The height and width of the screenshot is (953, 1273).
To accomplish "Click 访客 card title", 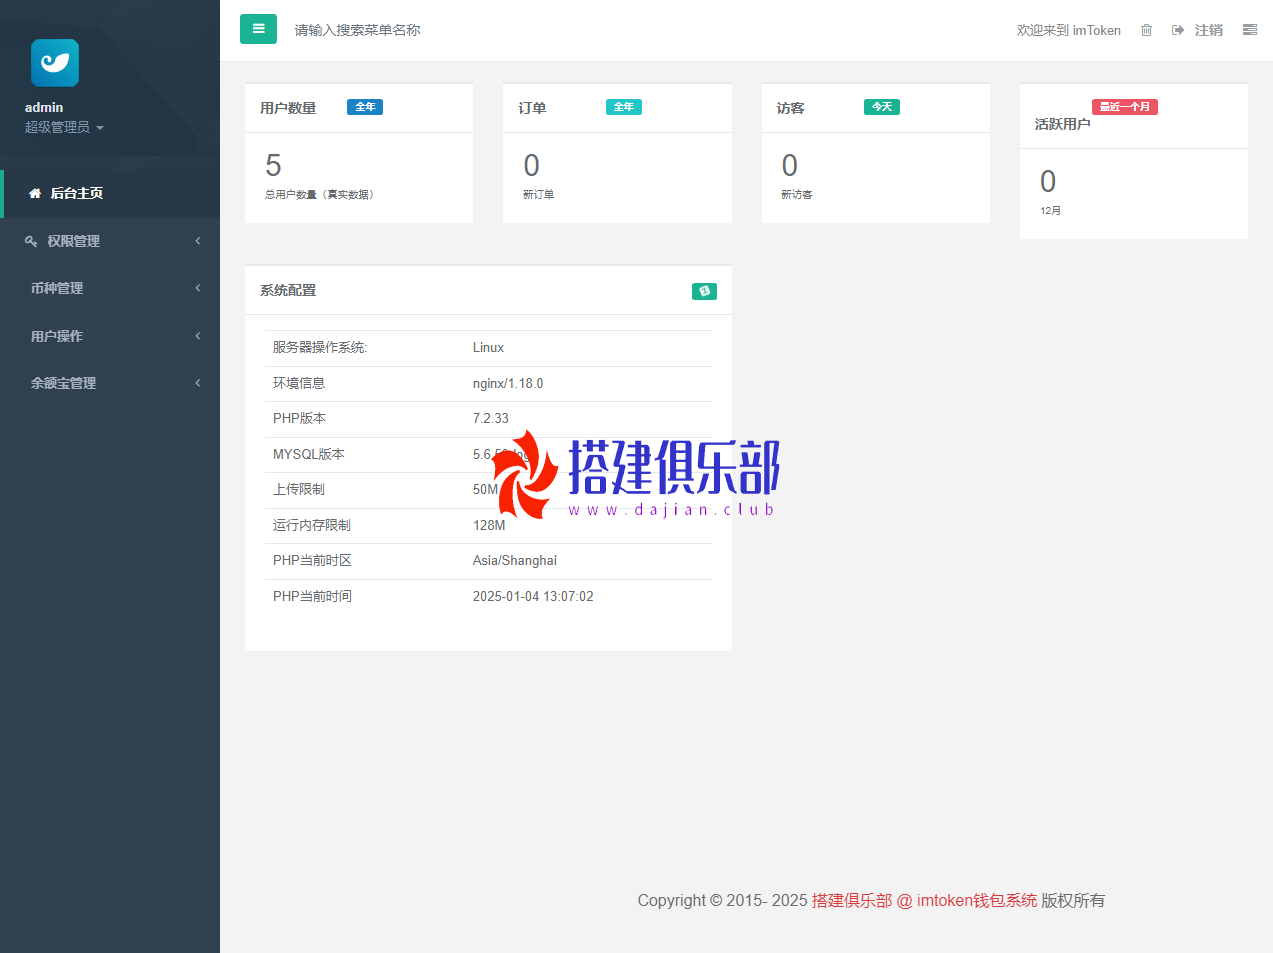I will pos(790,108).
